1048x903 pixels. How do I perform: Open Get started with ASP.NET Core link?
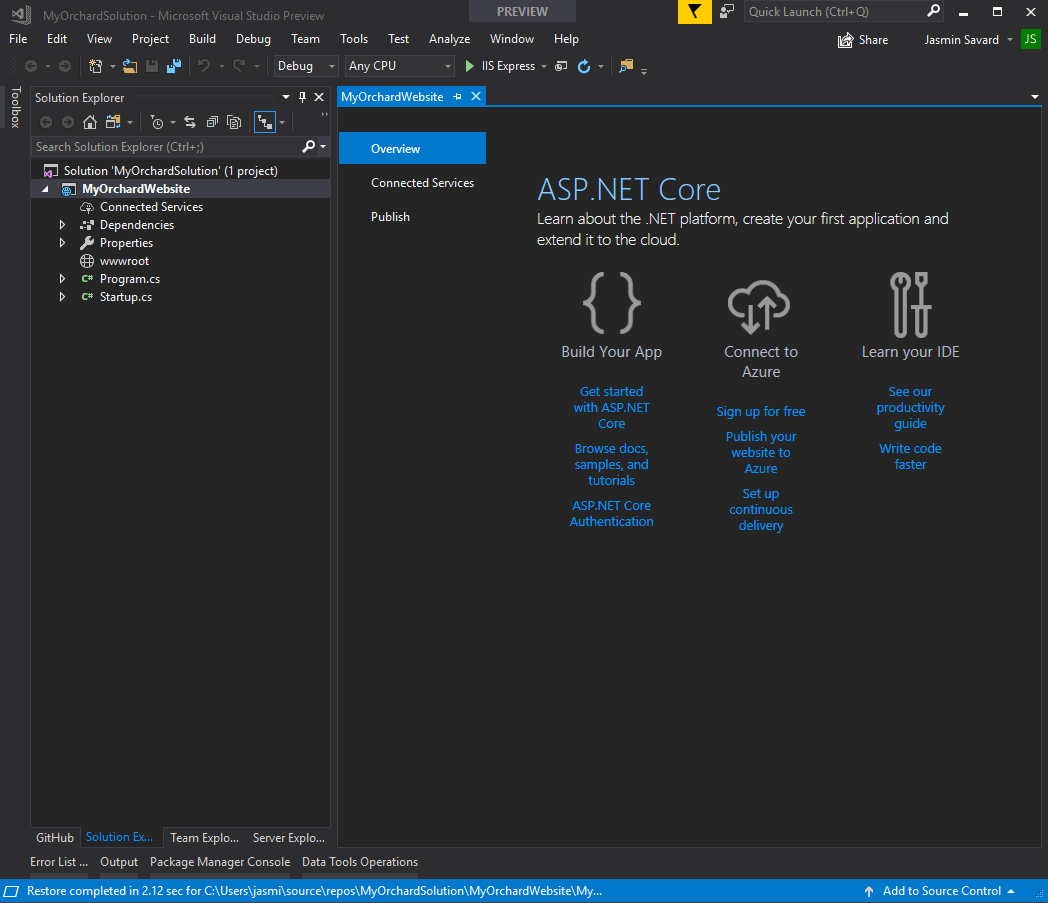pos(612,407)
